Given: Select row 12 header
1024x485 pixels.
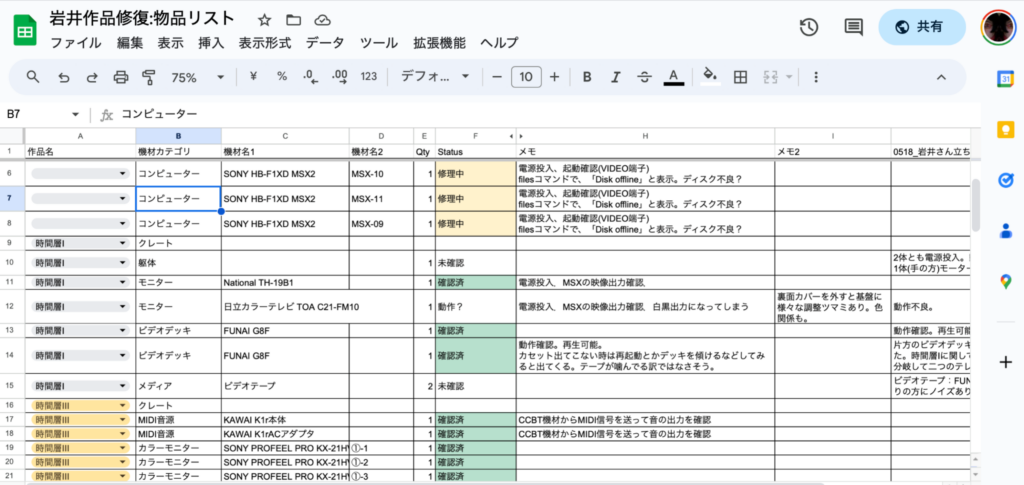Looking at the screenshot, I should pyautogui.click(x=12, y=306).
